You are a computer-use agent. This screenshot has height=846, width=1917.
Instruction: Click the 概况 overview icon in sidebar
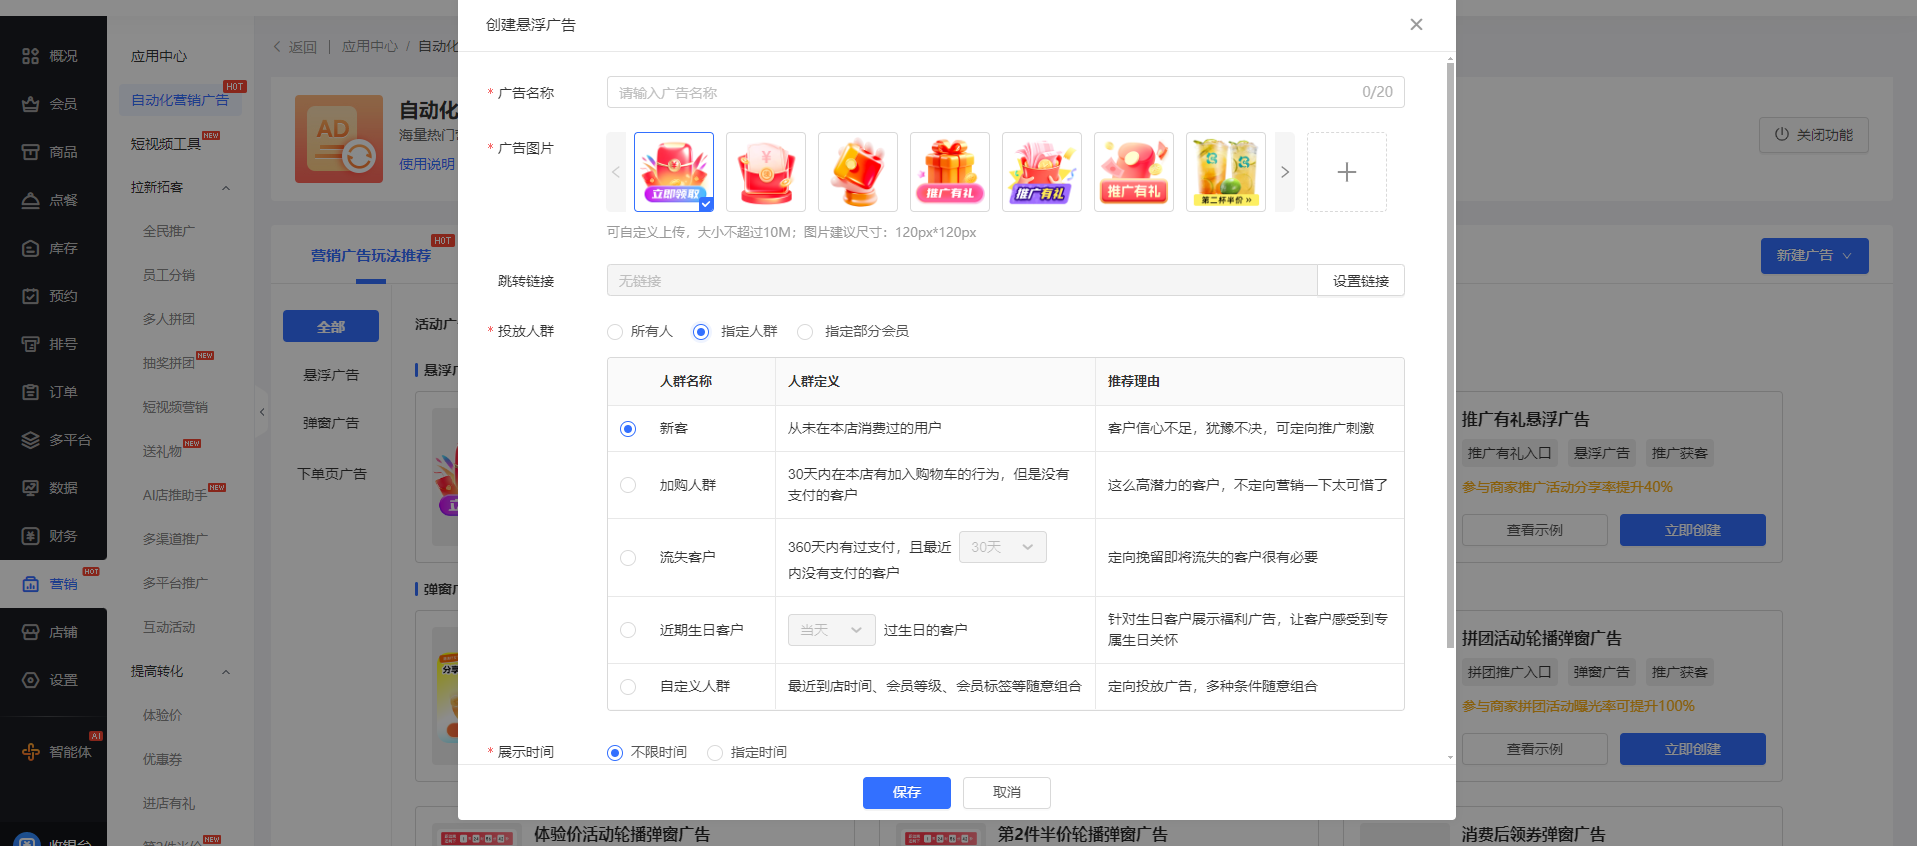tap(31, 56)
